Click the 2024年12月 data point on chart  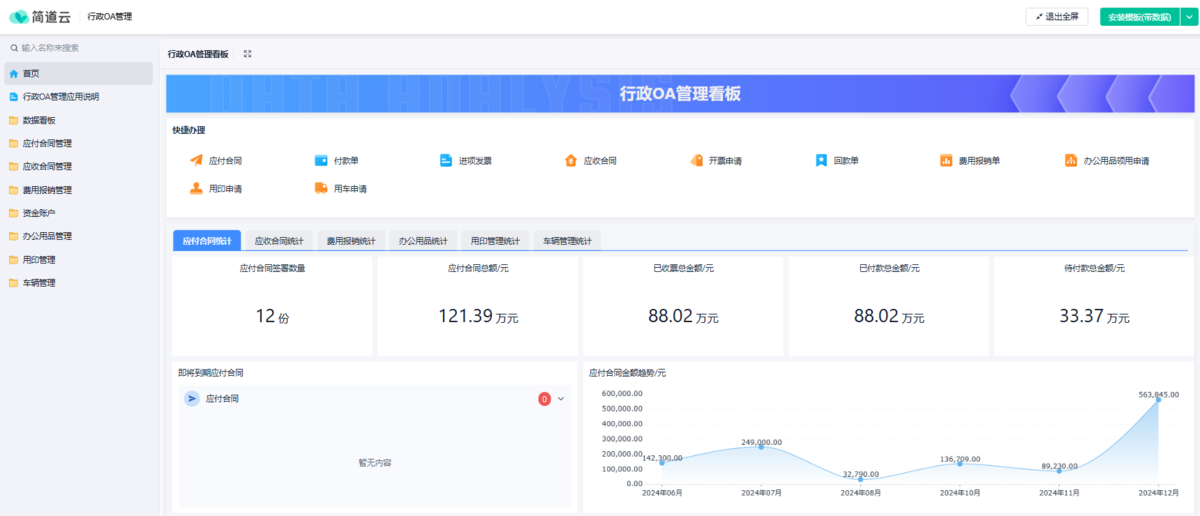[x=1158, y=400]
